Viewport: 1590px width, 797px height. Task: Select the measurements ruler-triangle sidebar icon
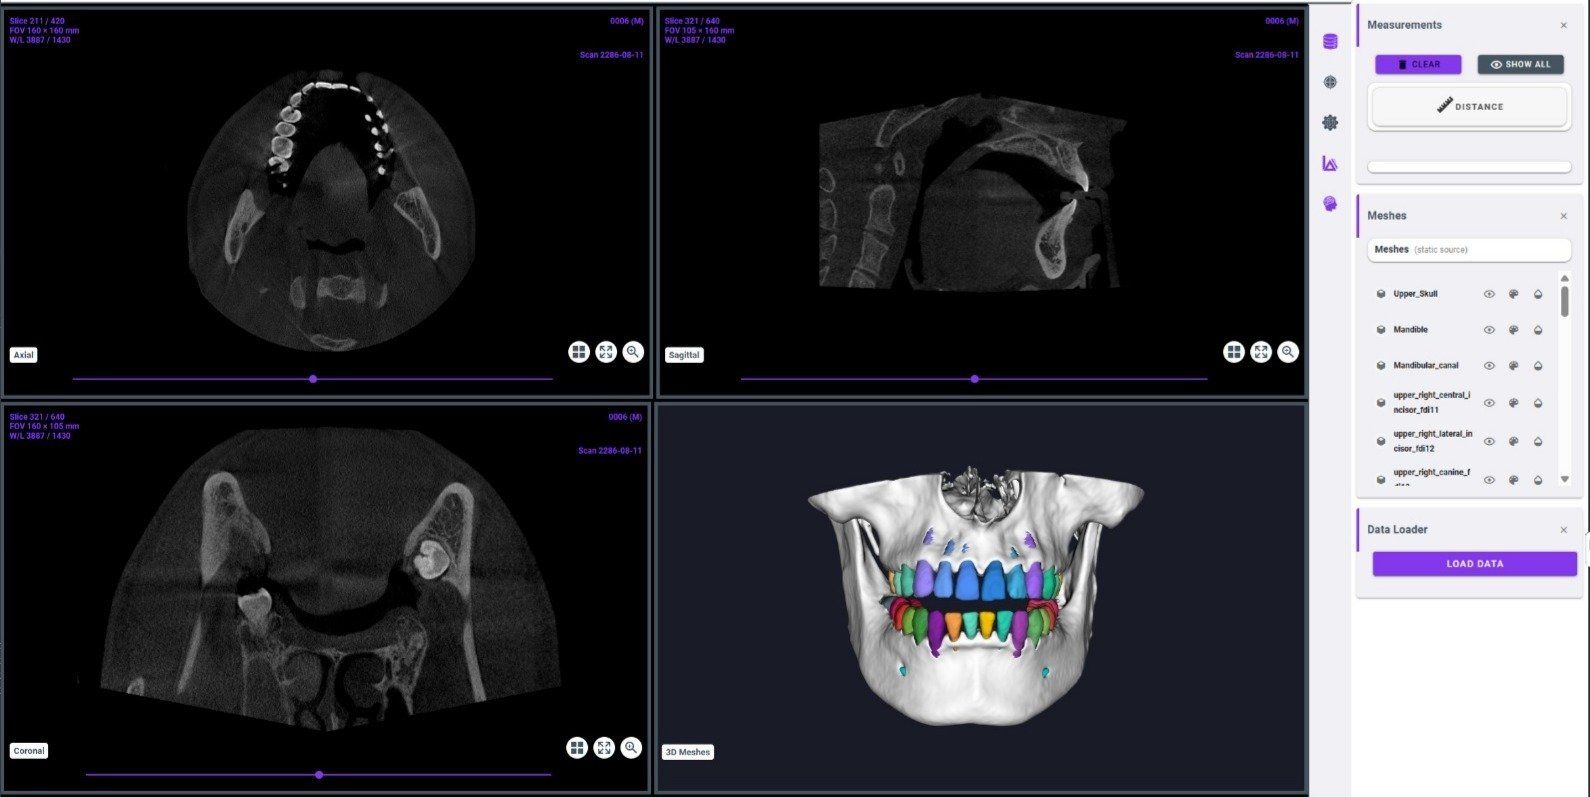(1330, 164)
